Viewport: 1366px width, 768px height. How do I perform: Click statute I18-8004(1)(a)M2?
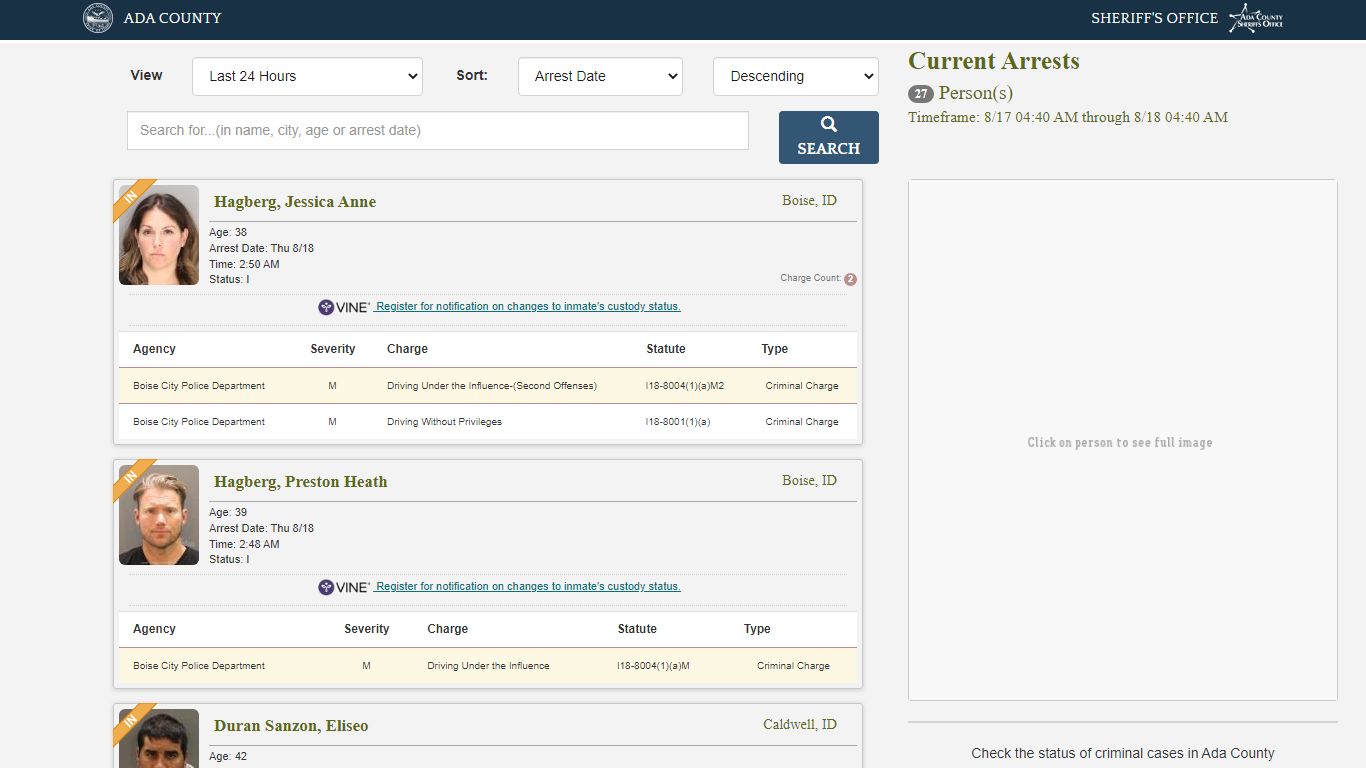[x=685, y=386]
